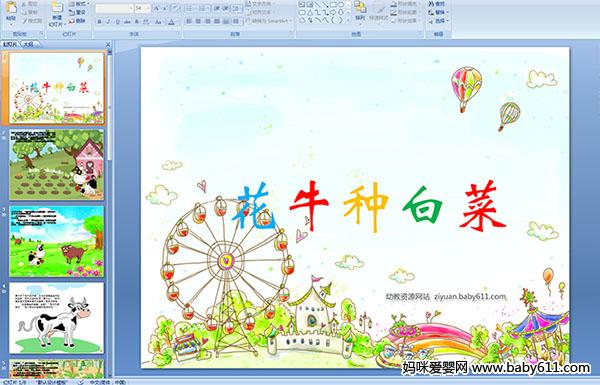Viewport: 600px width, 385px height.
Task: Toggle italic formatting
Action: tap(108, 22)
